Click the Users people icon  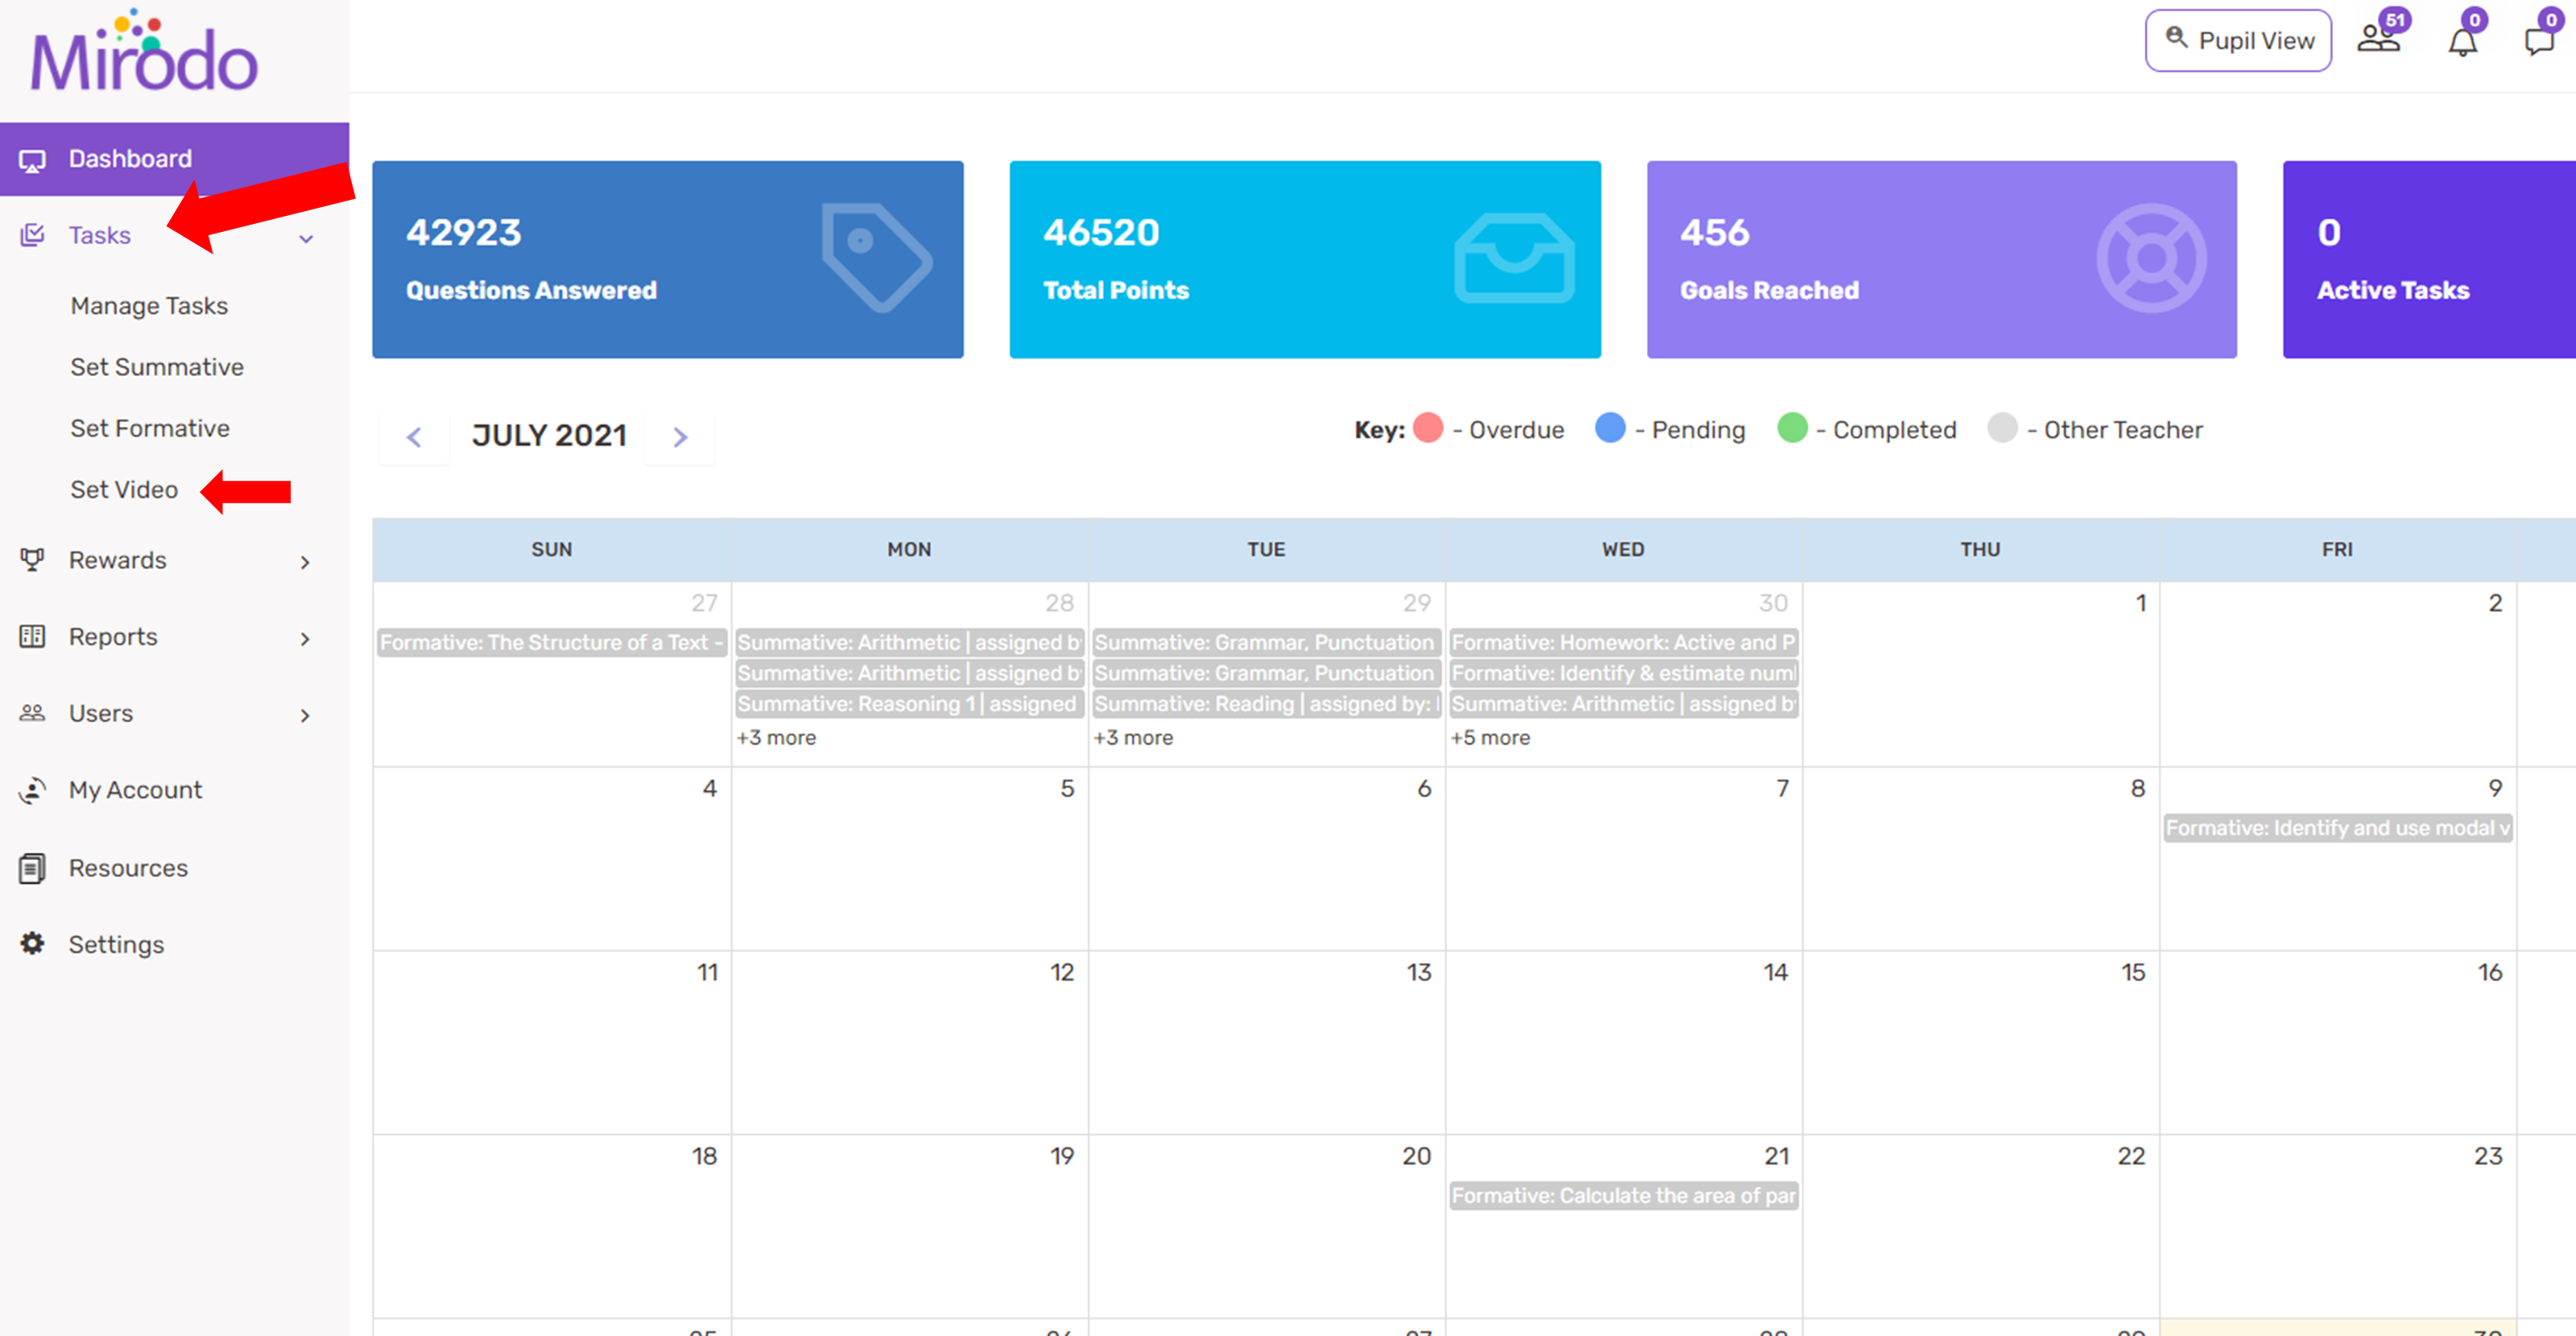click(32, 713)
